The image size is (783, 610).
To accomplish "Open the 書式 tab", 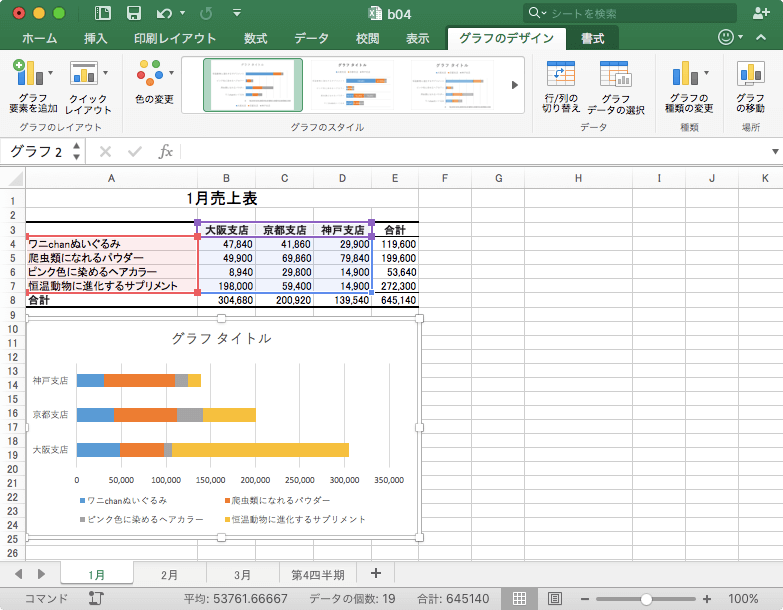I will coord(593,38).
